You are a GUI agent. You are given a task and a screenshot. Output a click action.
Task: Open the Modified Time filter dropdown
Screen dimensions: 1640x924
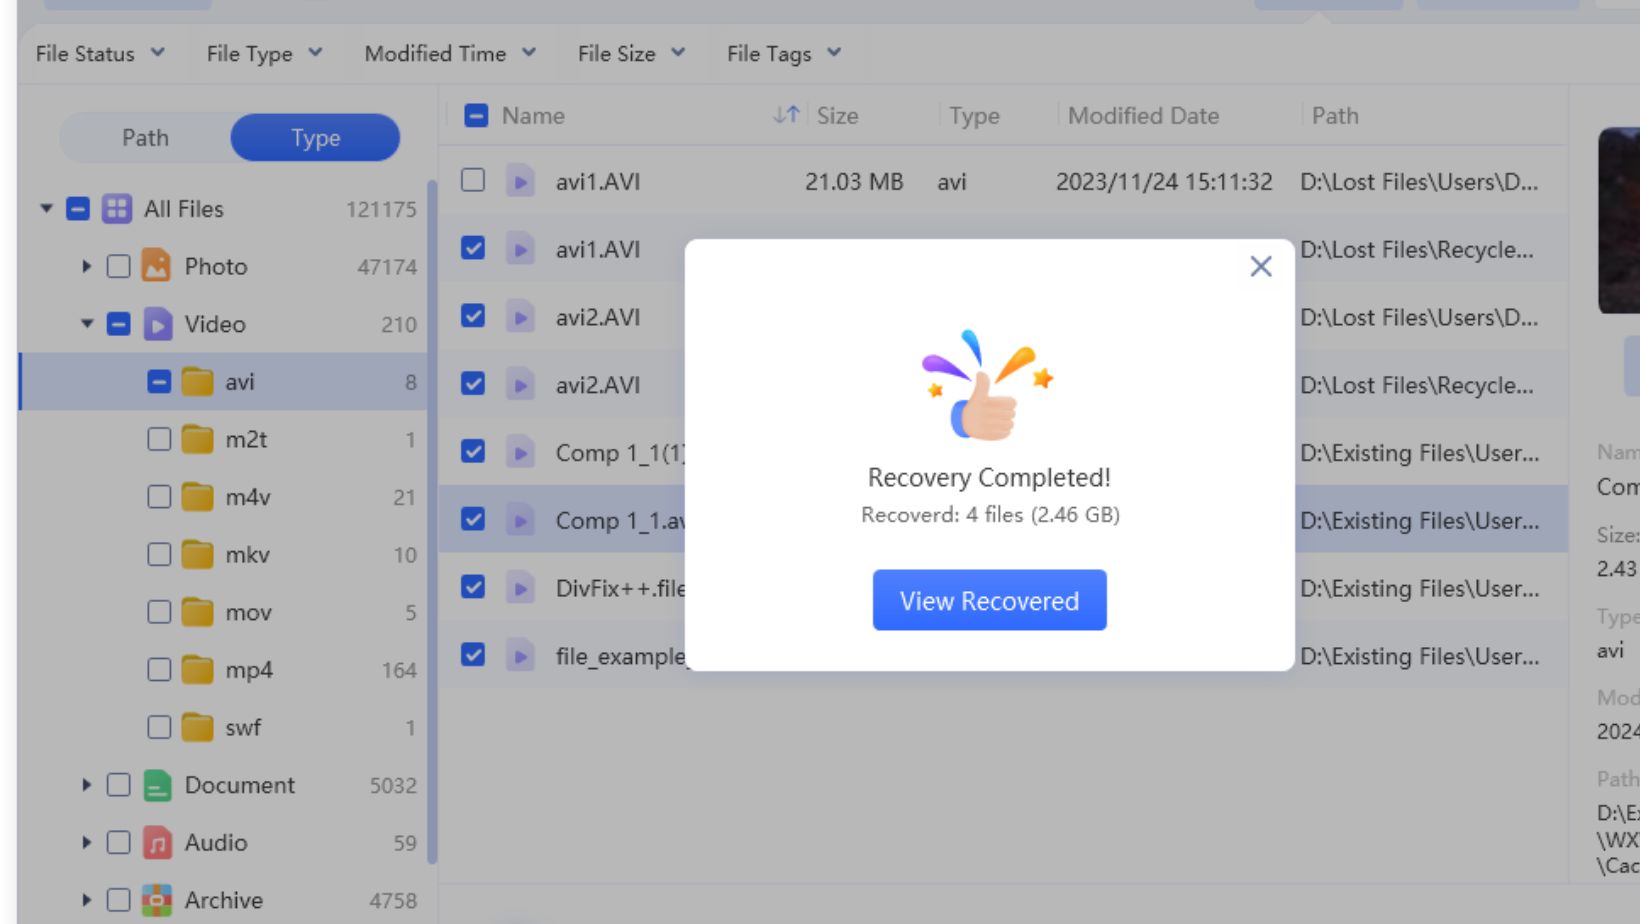450,54
